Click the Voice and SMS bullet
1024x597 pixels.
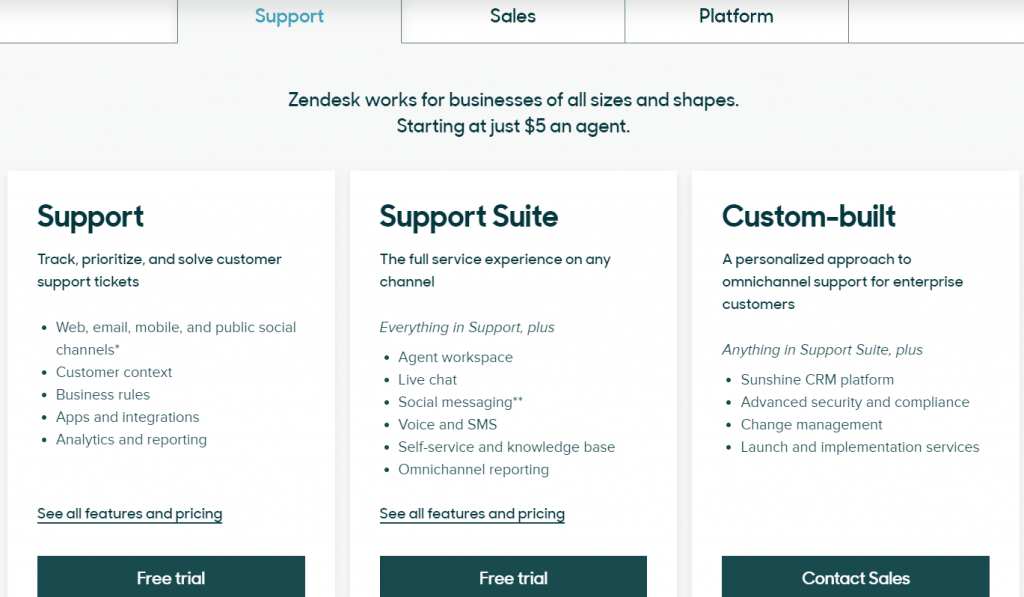[x=447, y=425]
